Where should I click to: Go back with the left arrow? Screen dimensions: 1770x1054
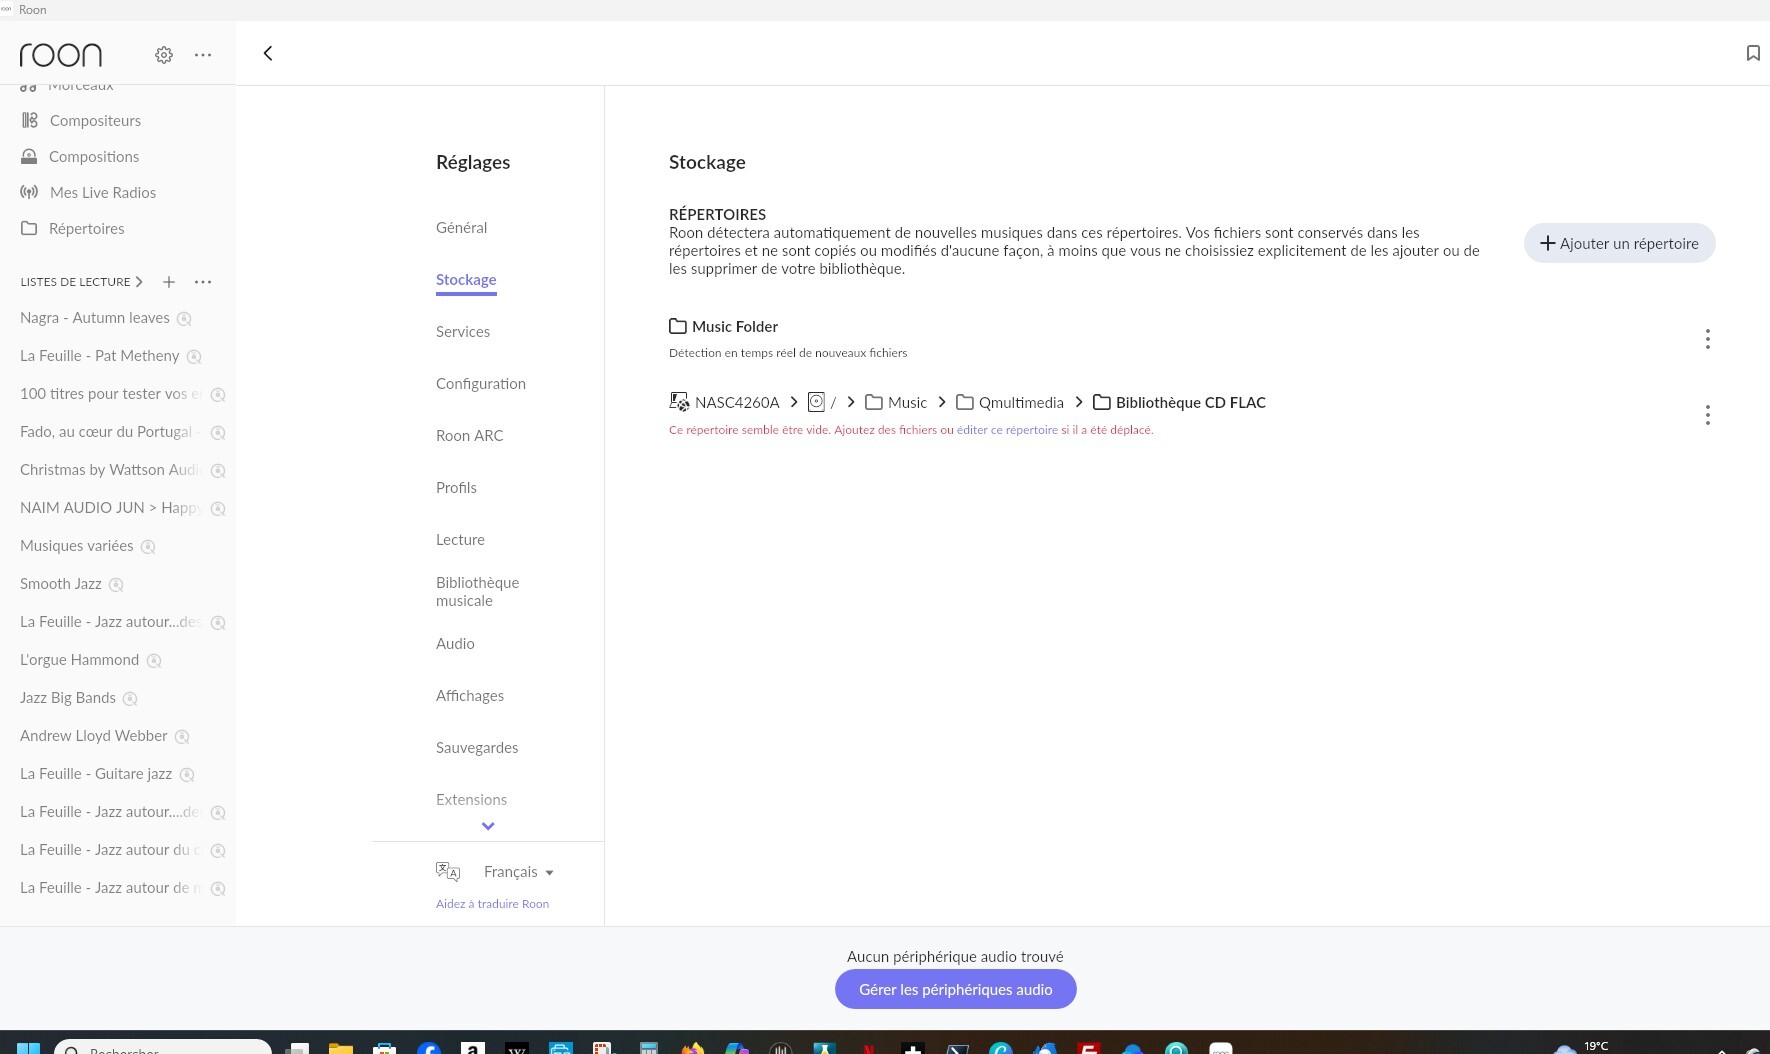(268, 53)
